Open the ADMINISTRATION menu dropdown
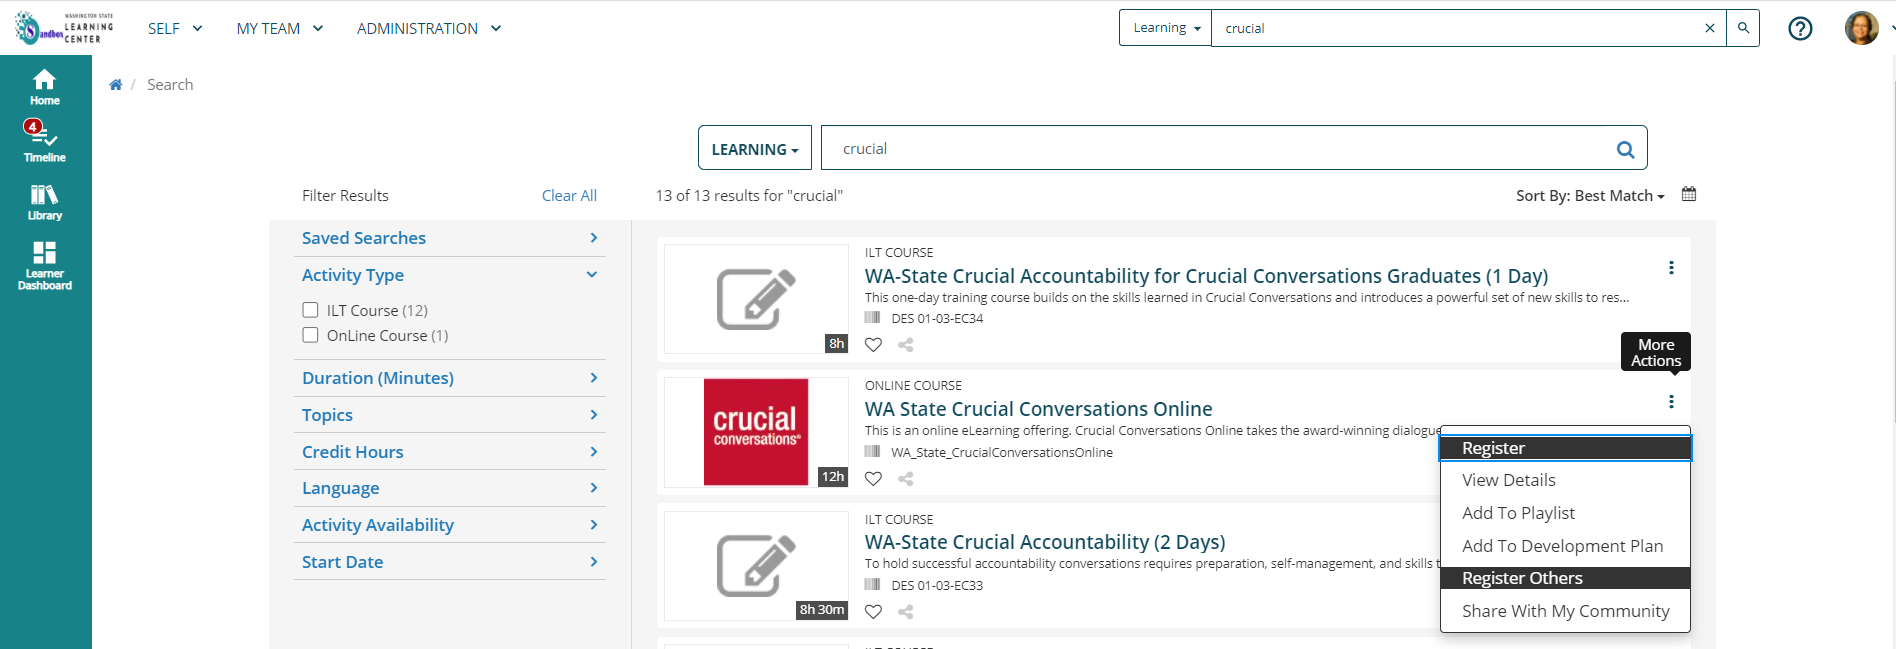This screenshot has width=1896, height=649. [x=429, y=28]
